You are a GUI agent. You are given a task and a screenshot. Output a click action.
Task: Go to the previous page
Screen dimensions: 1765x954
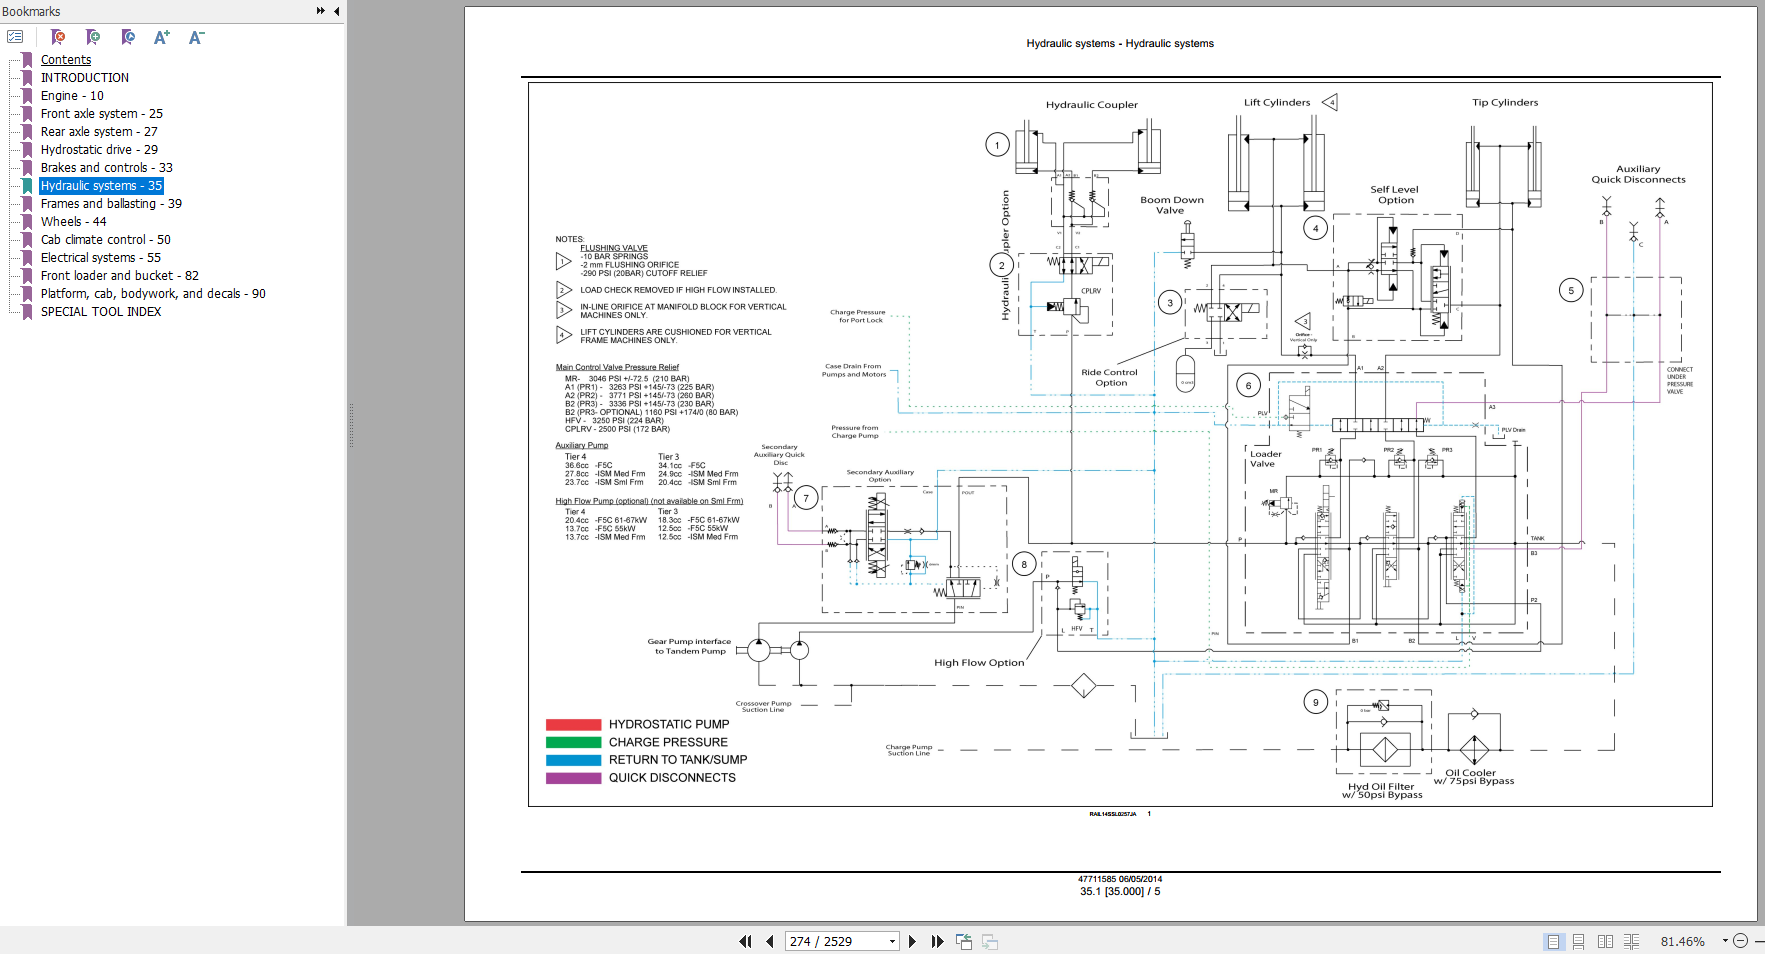point(770,941)
